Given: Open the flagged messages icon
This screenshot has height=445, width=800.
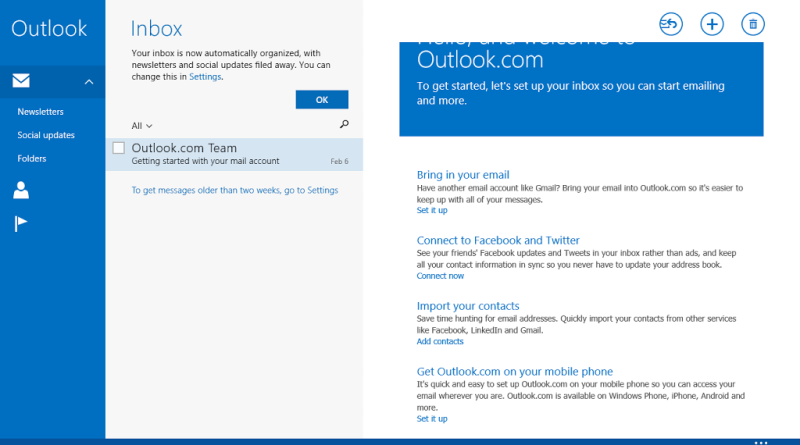Looking at the screenshot, I should point(21,223).
